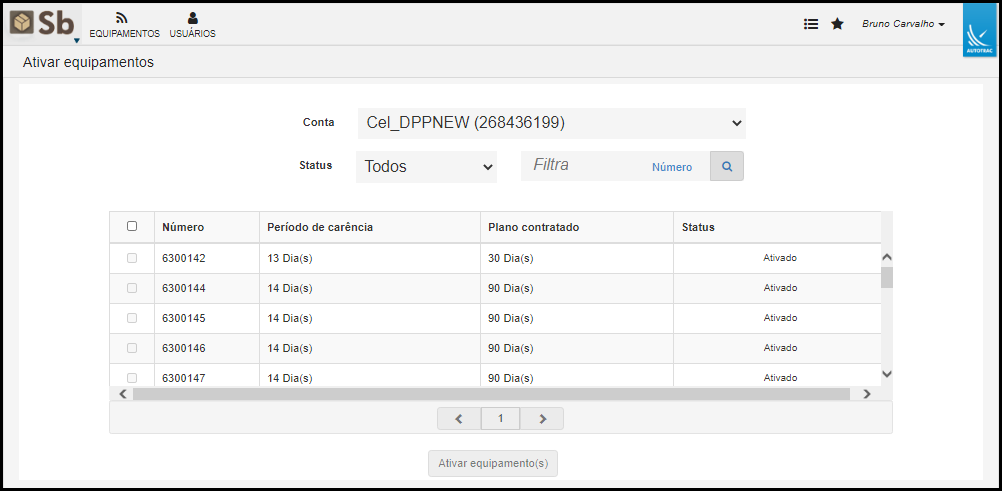Open the Usuários person icon
The height and width of the screenshot is (491, 1002).
192,19
